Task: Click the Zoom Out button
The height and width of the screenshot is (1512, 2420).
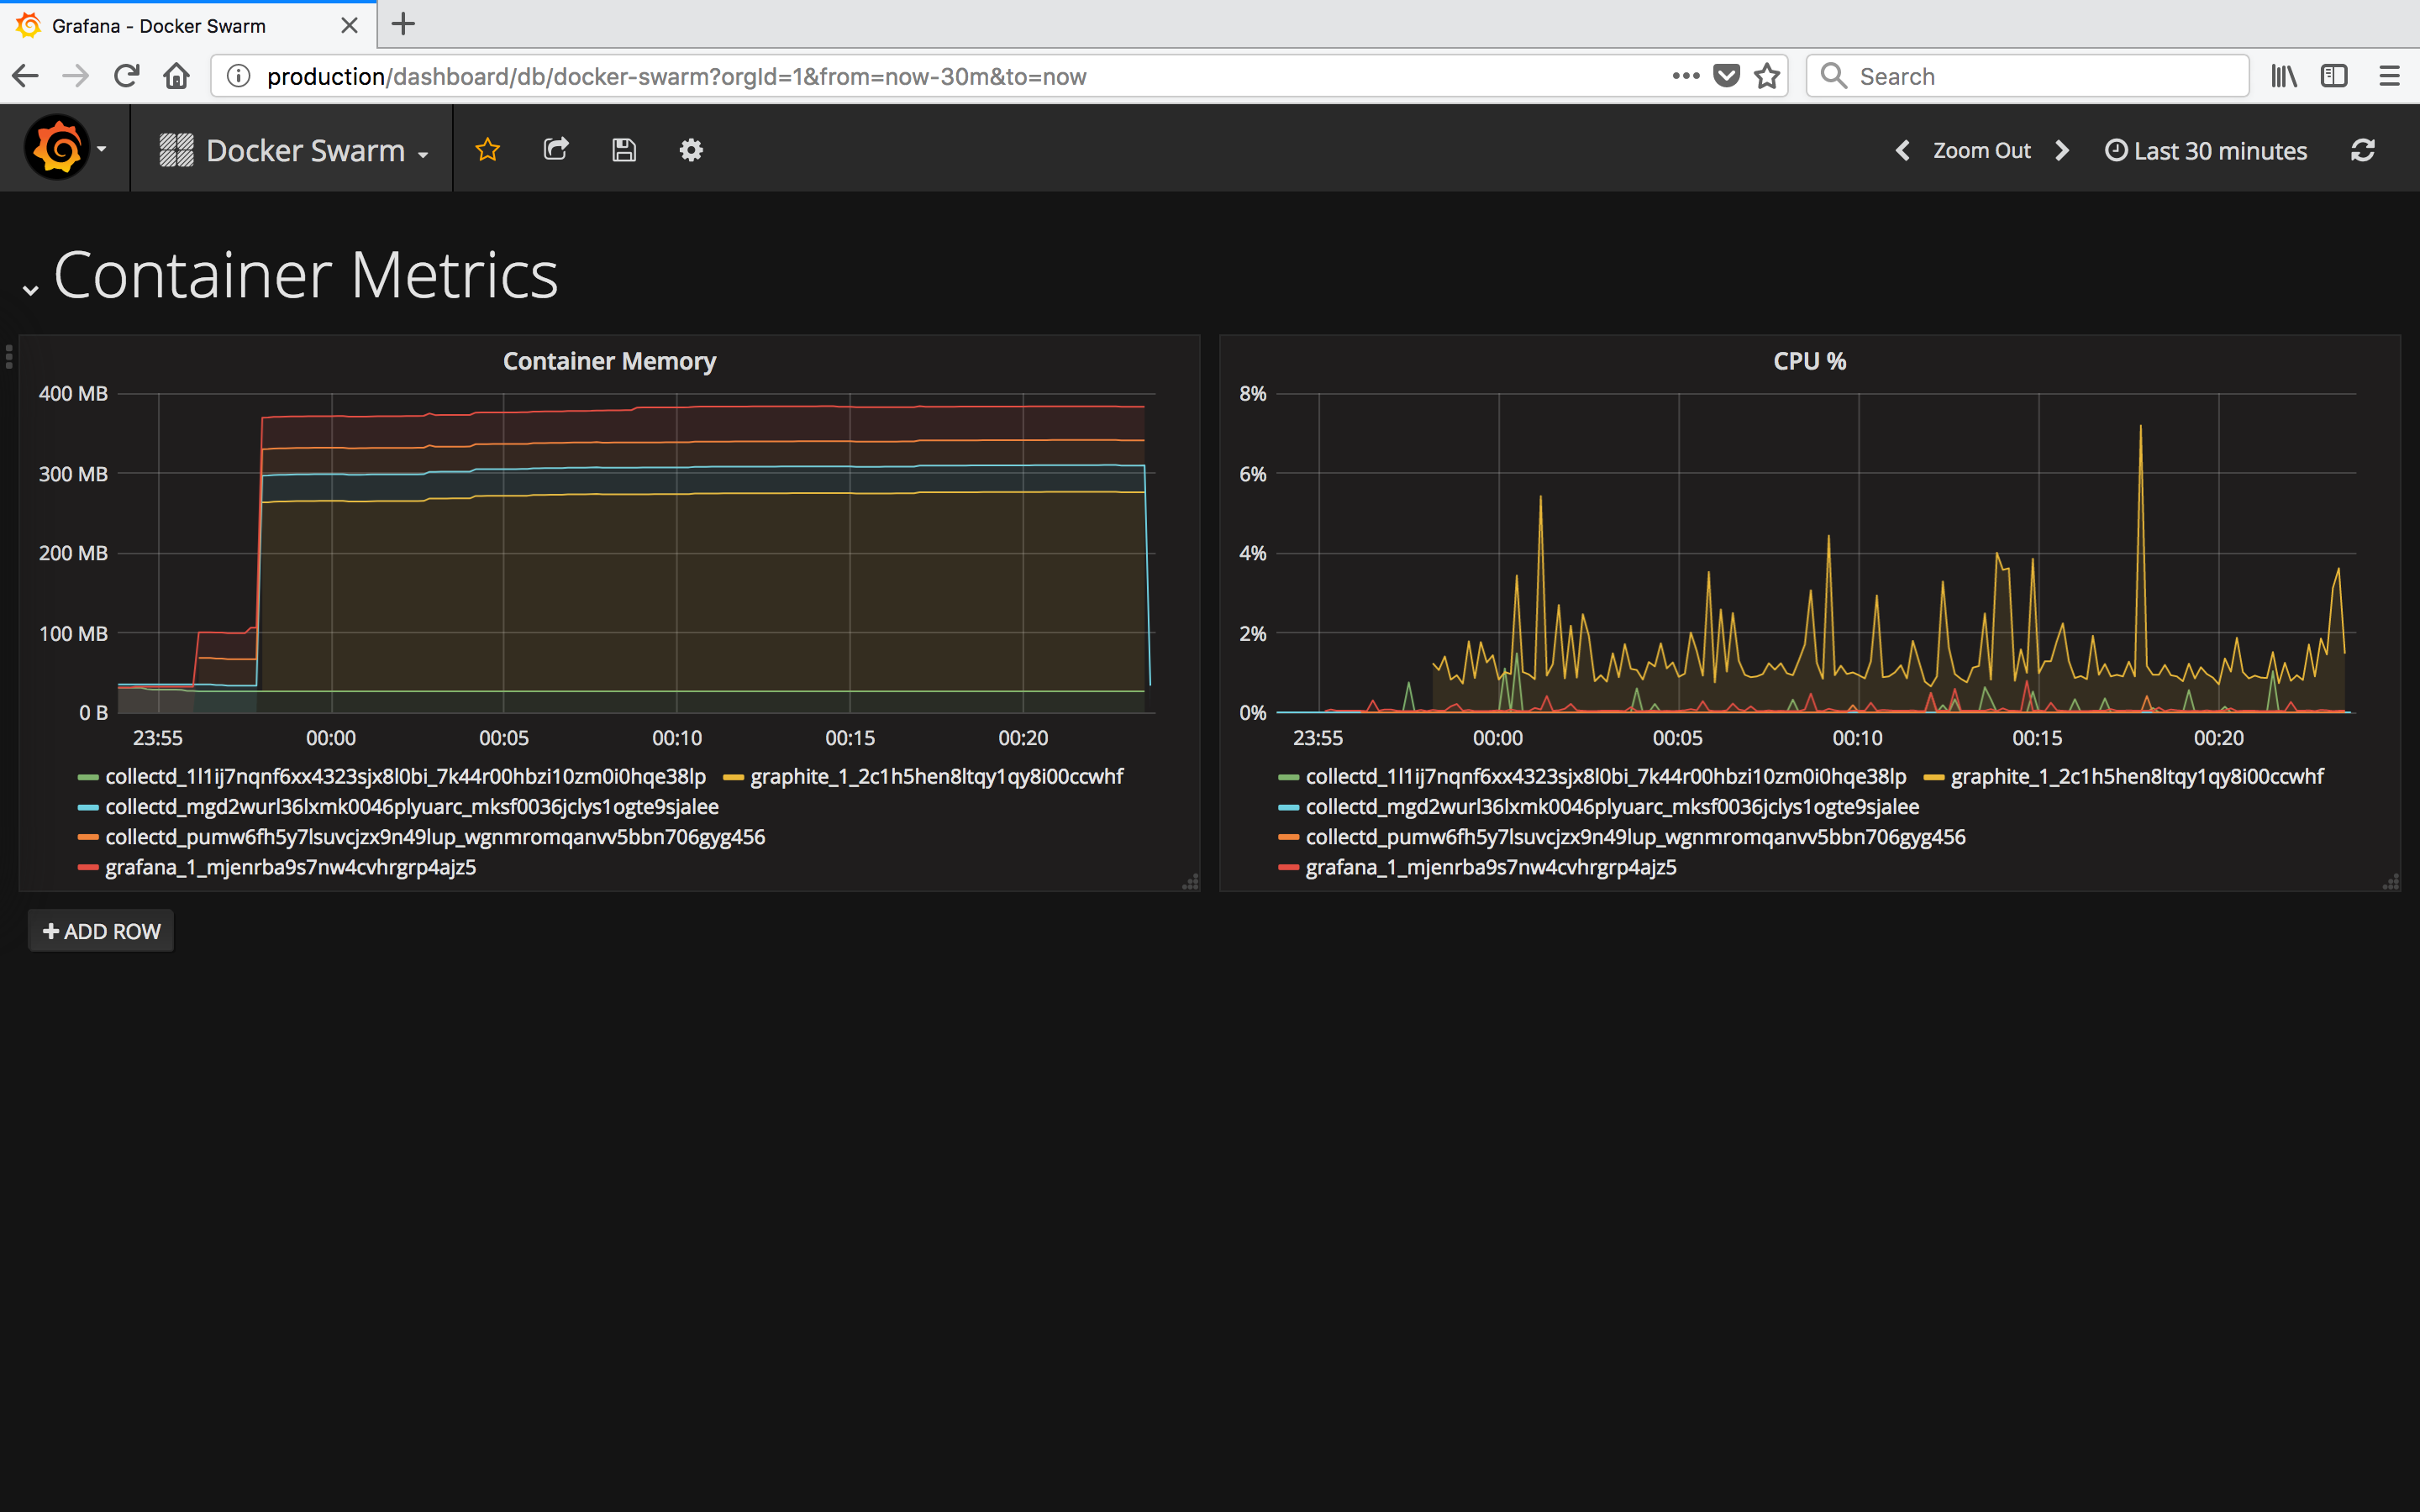Action: (x=1981, y=151)
